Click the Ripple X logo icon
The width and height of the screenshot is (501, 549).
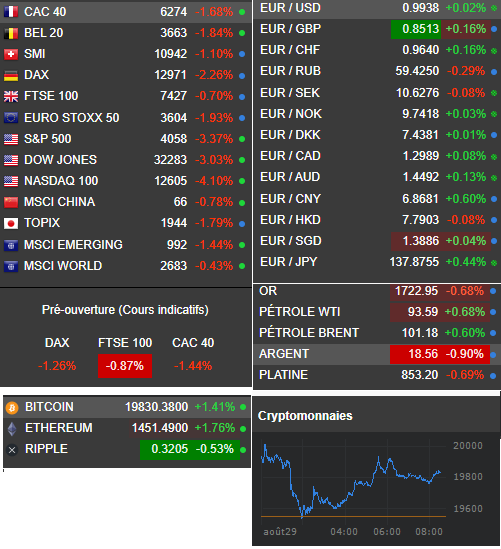tap(12, 450)
